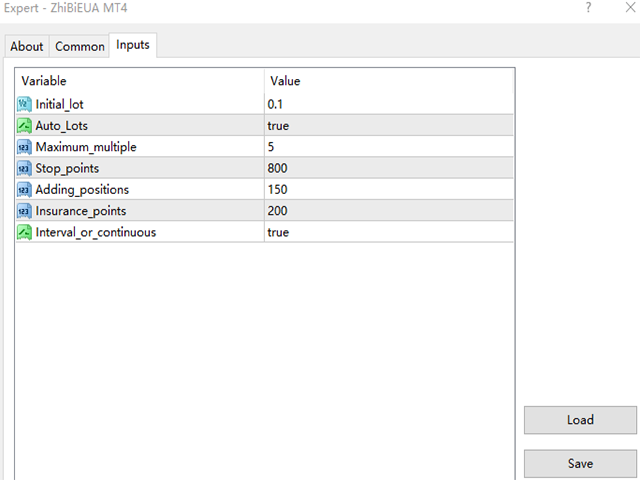The height and width of the screenshot is (480, 640).
Task: Edit the Insurance_points value 200
Action: pos(389,211)
